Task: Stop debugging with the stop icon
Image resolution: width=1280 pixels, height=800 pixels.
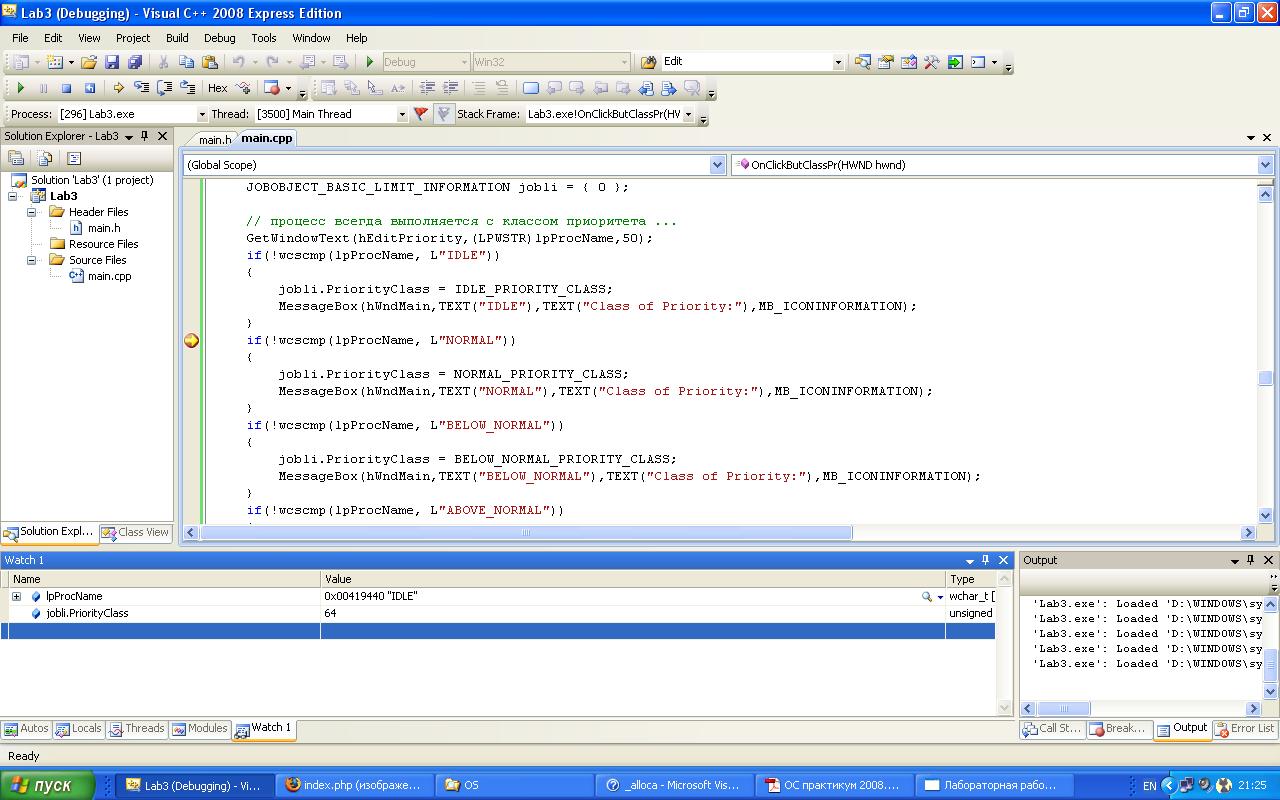Action: [x=66, y=88]
